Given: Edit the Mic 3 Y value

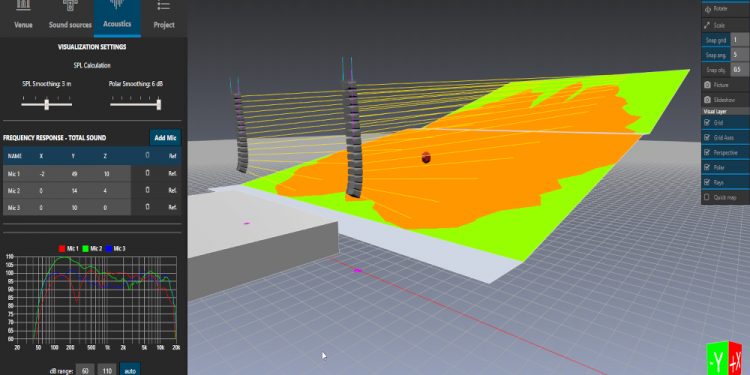Looking at the screenshot, I should tap(75, 207).
